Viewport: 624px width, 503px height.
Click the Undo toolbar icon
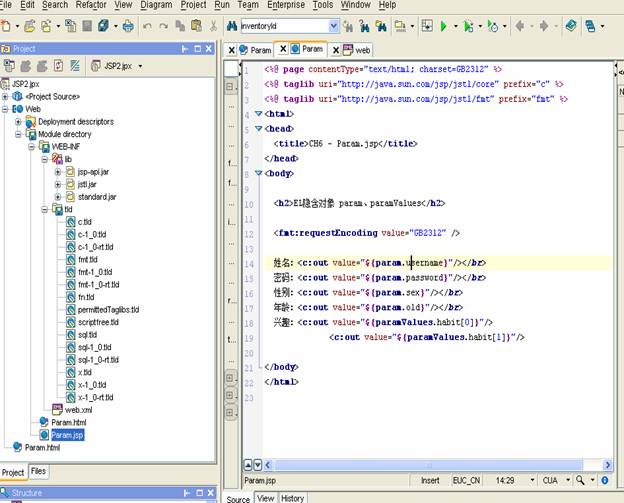[x=147, y=27]
